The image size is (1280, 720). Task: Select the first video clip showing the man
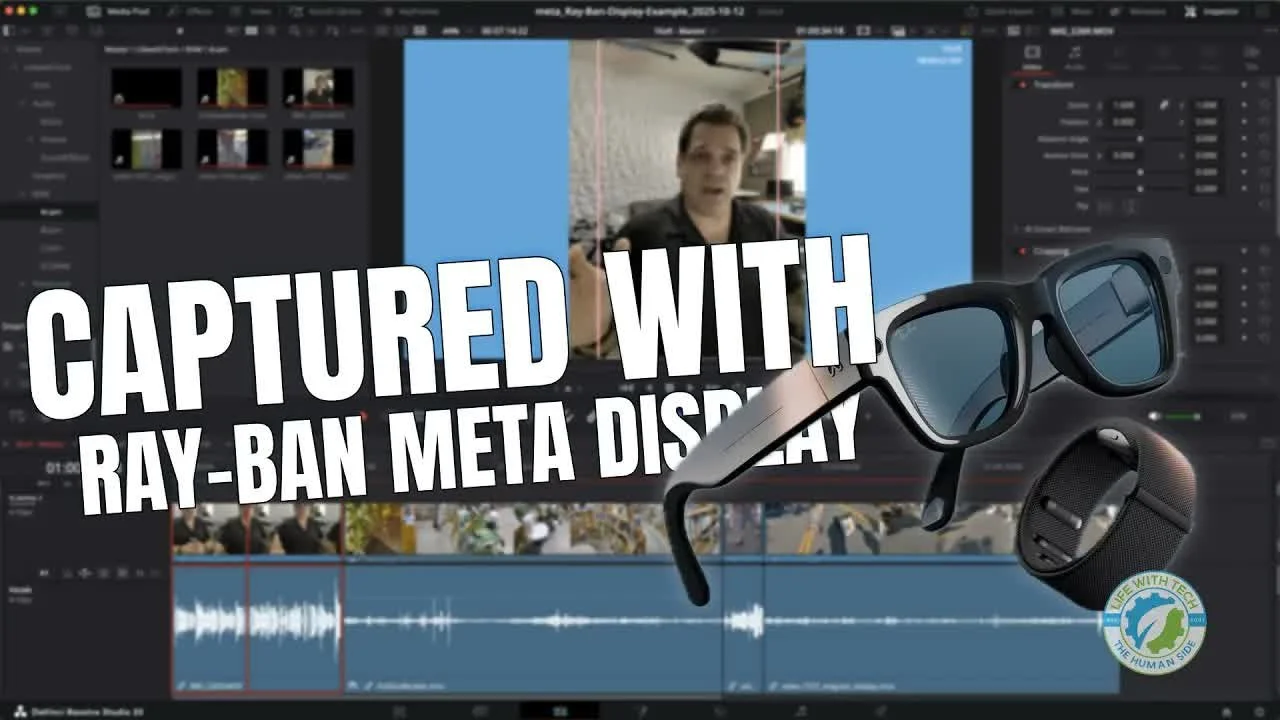258,529
